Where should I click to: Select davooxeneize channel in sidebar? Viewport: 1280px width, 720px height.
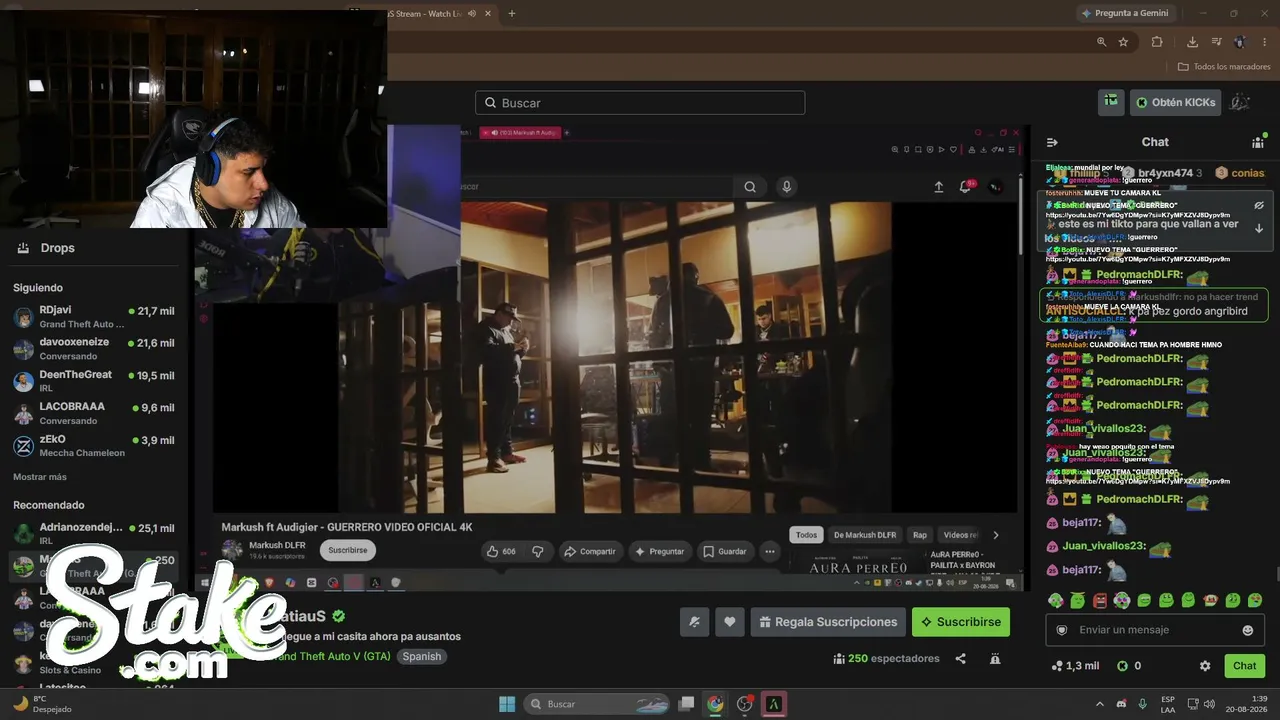point(95,349)
